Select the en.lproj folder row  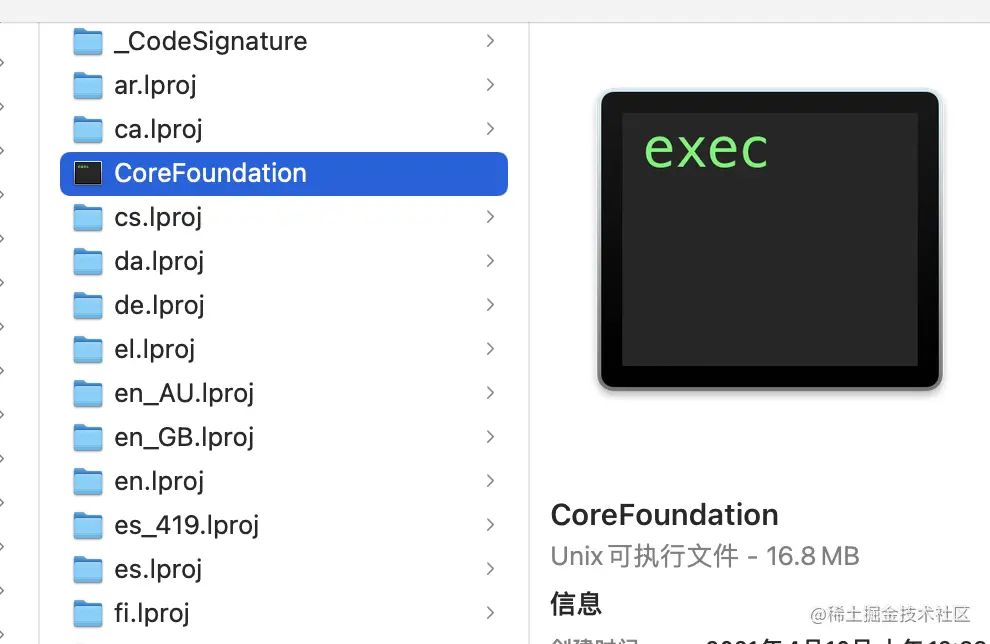point(283,481)
